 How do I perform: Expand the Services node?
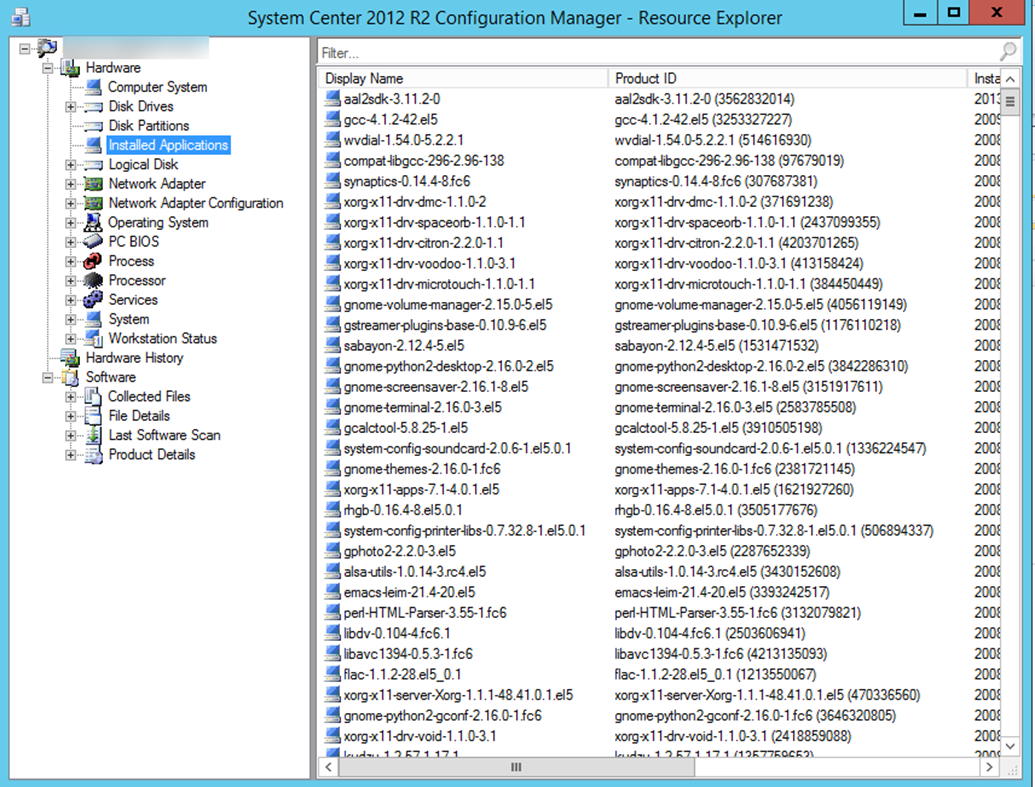coord(71,300)
